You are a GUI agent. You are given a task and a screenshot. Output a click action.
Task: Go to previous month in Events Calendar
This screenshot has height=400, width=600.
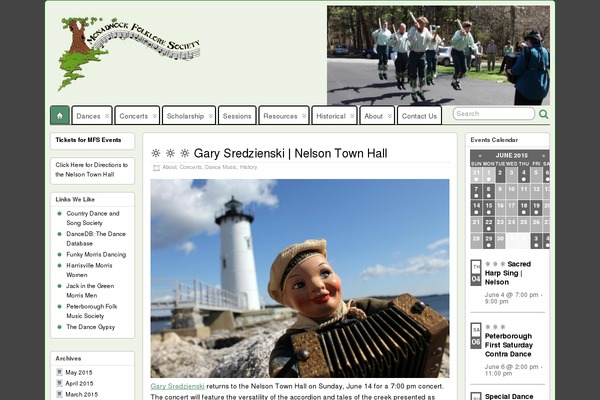click(480, 155)
